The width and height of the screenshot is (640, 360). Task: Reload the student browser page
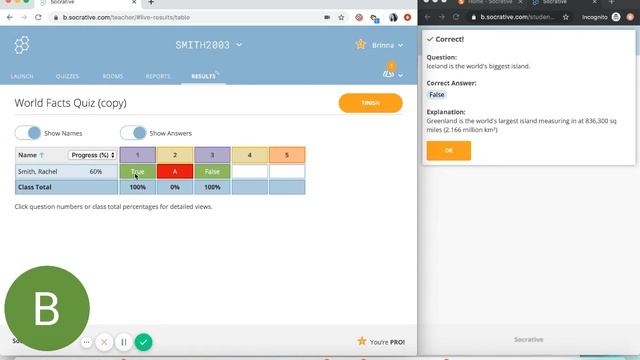click(456, 17)
